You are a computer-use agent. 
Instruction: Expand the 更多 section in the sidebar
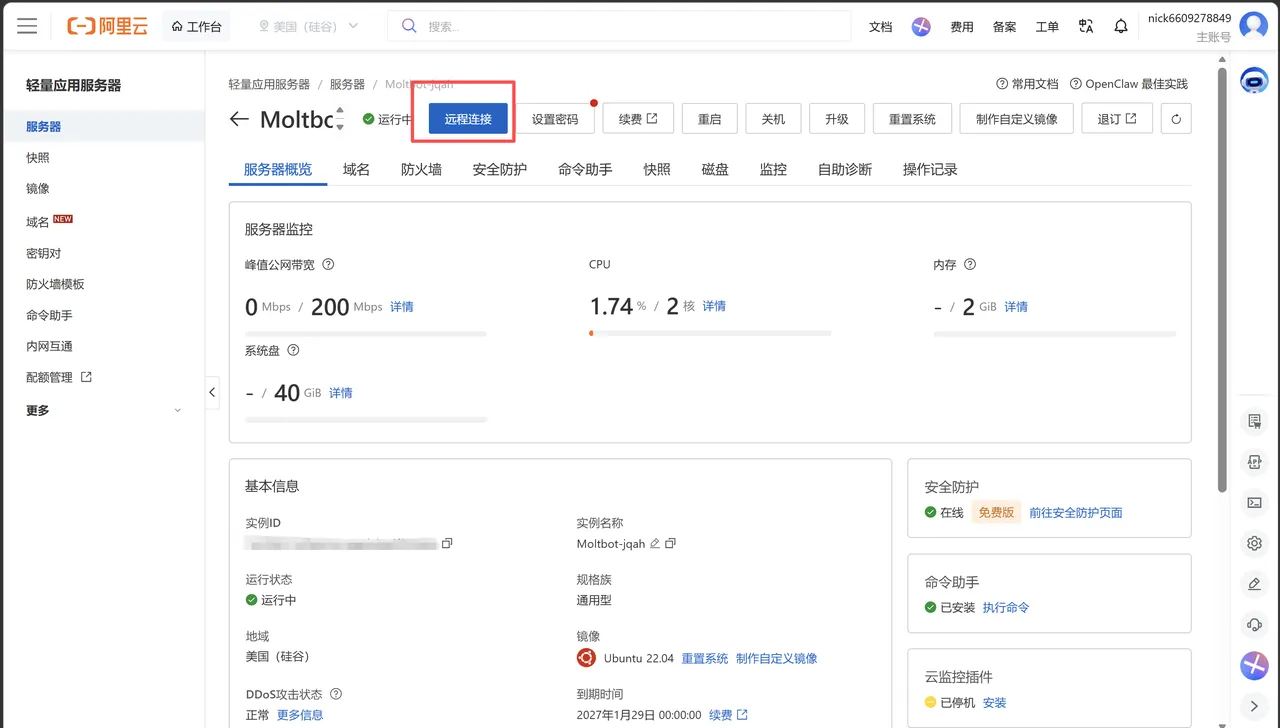click(x=104, y=411)
